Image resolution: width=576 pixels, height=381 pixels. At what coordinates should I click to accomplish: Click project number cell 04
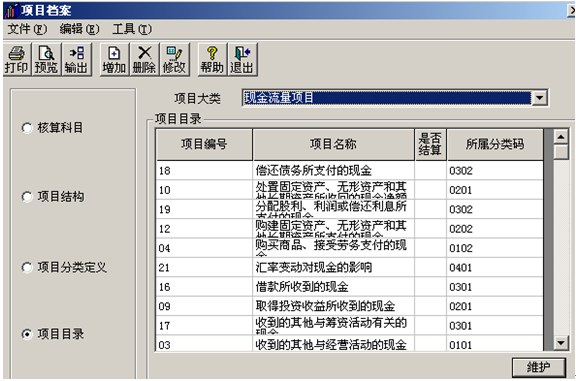coord(204,248)
